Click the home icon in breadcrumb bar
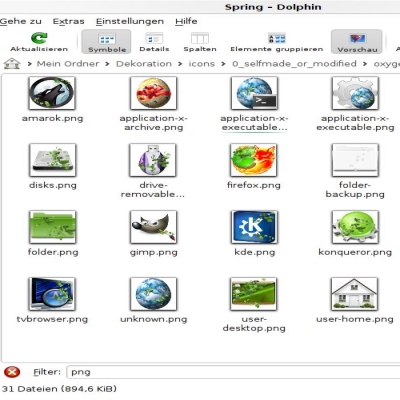400x400 pixels. [x=12, y=64]
